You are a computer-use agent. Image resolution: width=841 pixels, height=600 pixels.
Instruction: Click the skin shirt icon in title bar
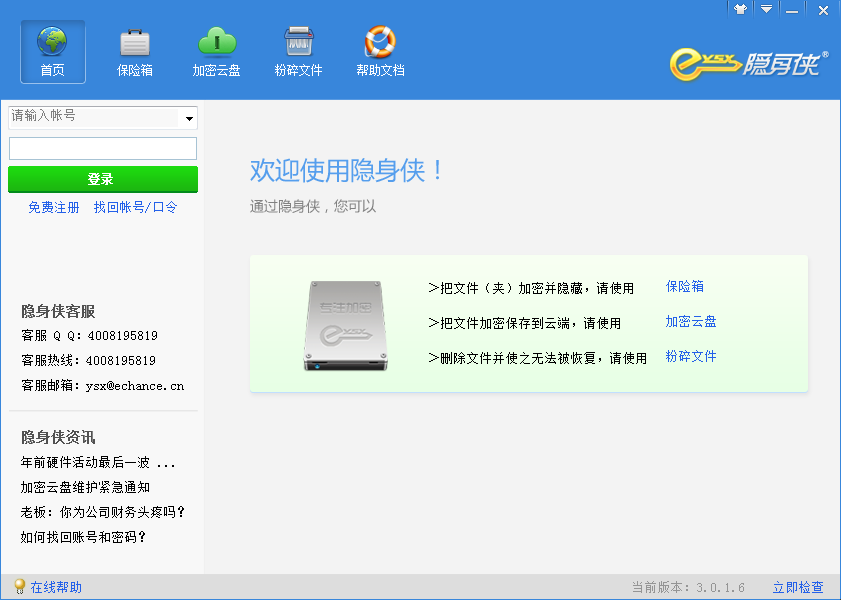click(740, 9)
